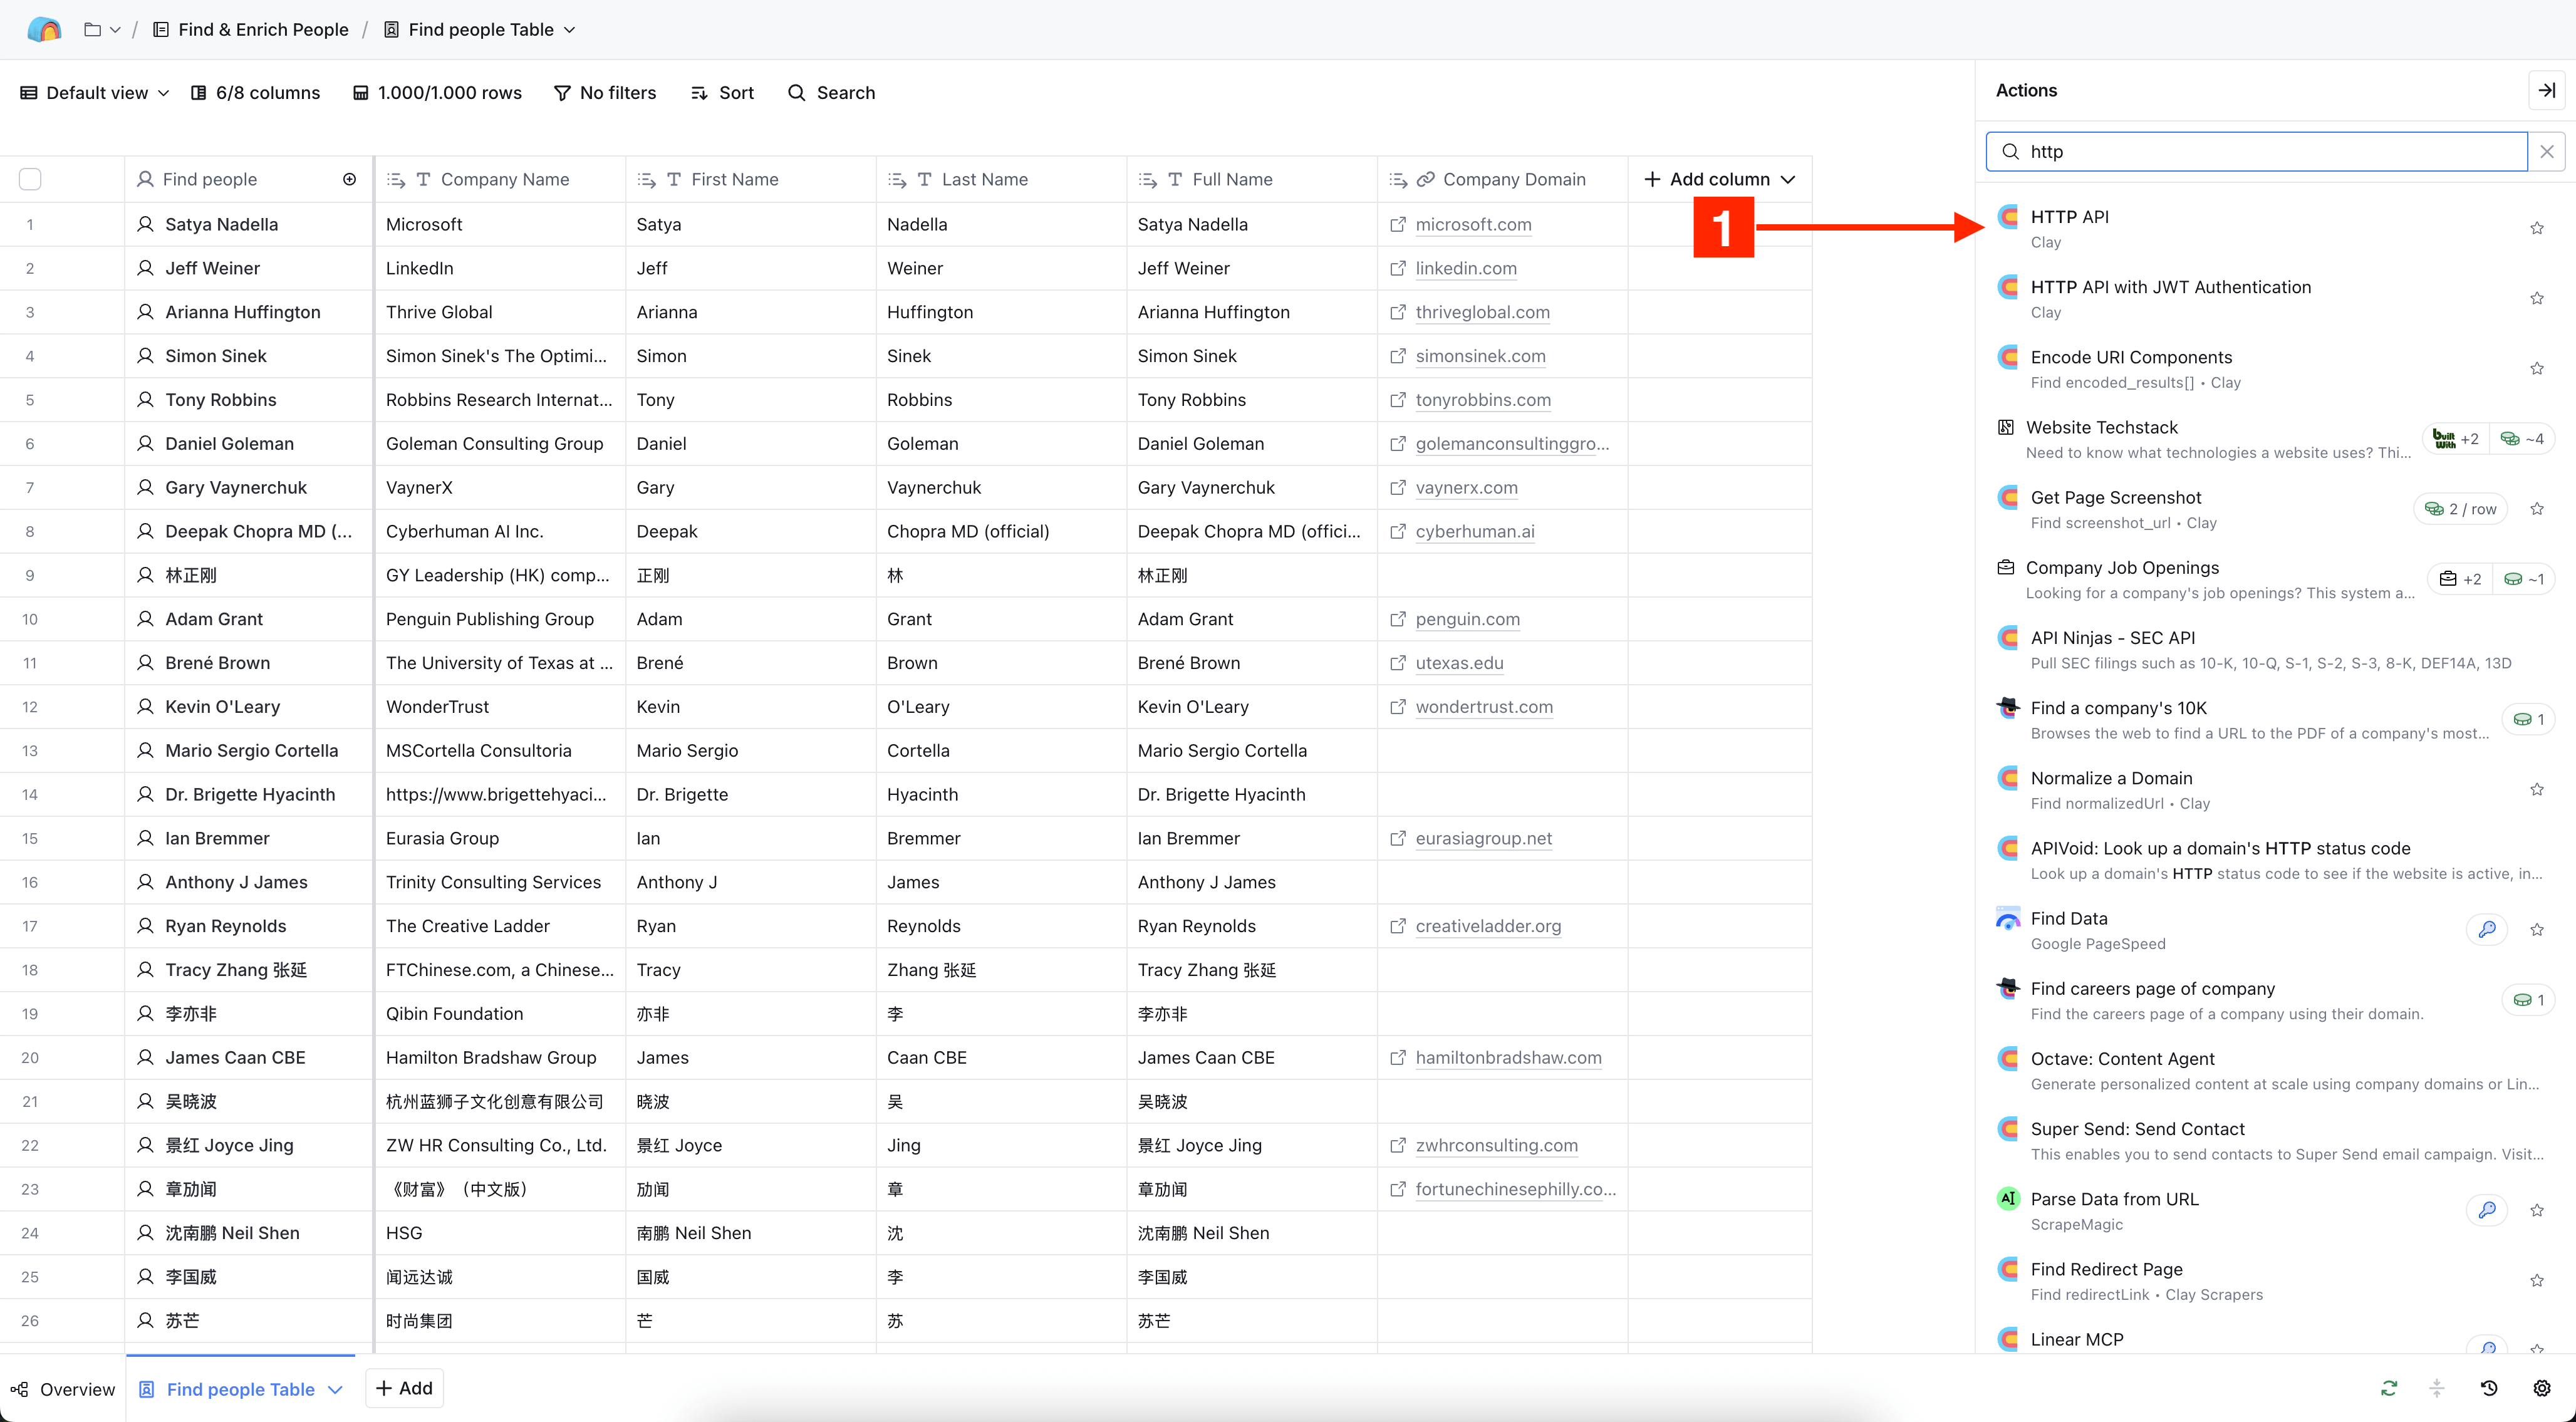This screenshot has height=1422, width=2576.
Task: Click the Find a company's 10K agent icon
Action: [2007, 707]
